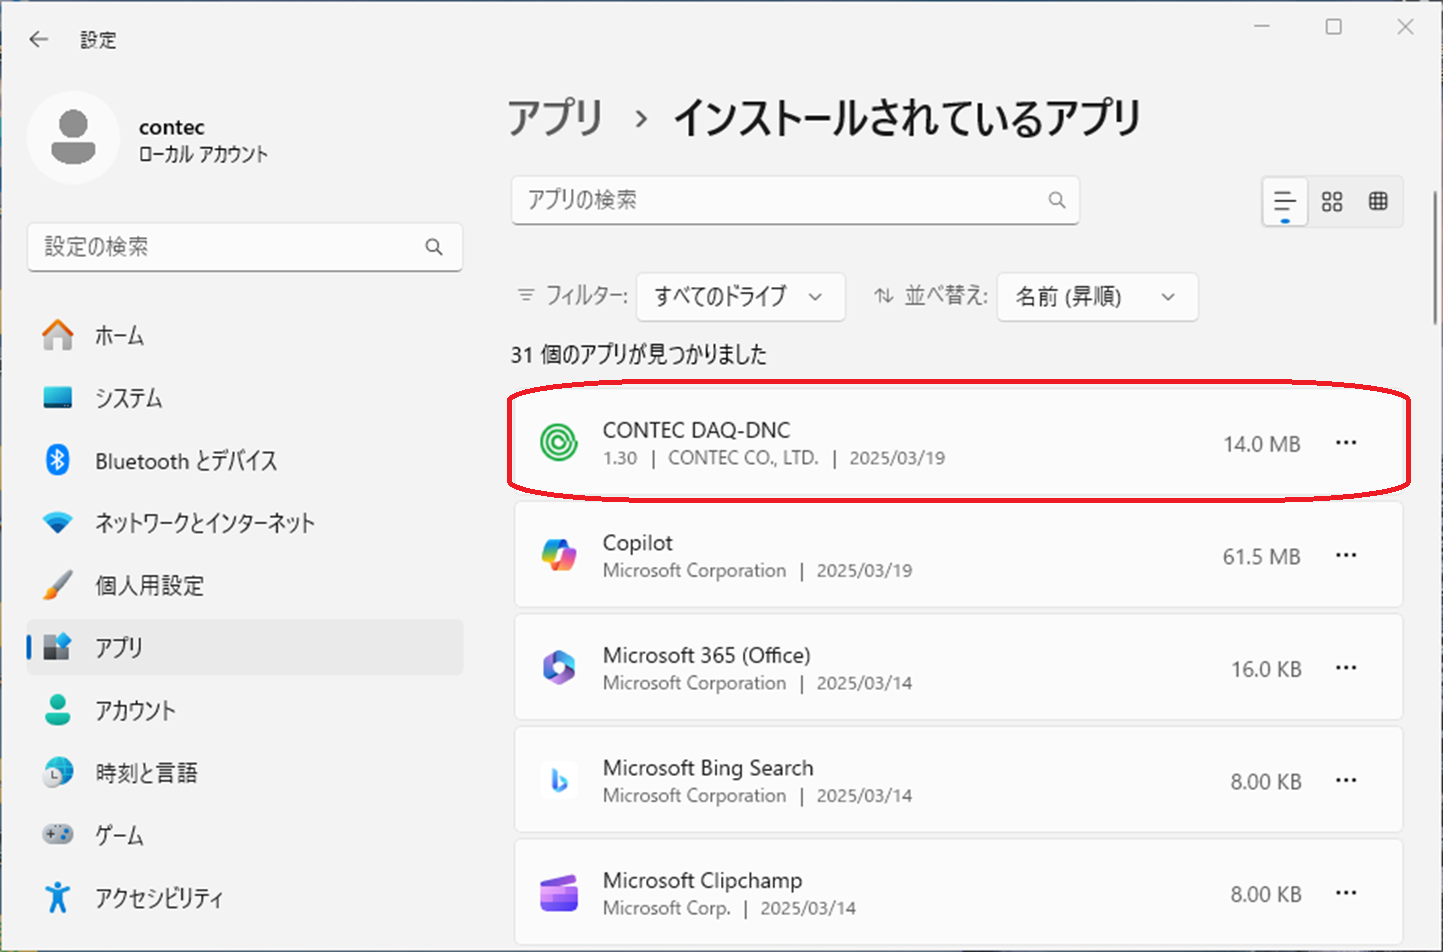Click the Bing Search app icon
The image size is (1443, 952).
click(559, 780)
